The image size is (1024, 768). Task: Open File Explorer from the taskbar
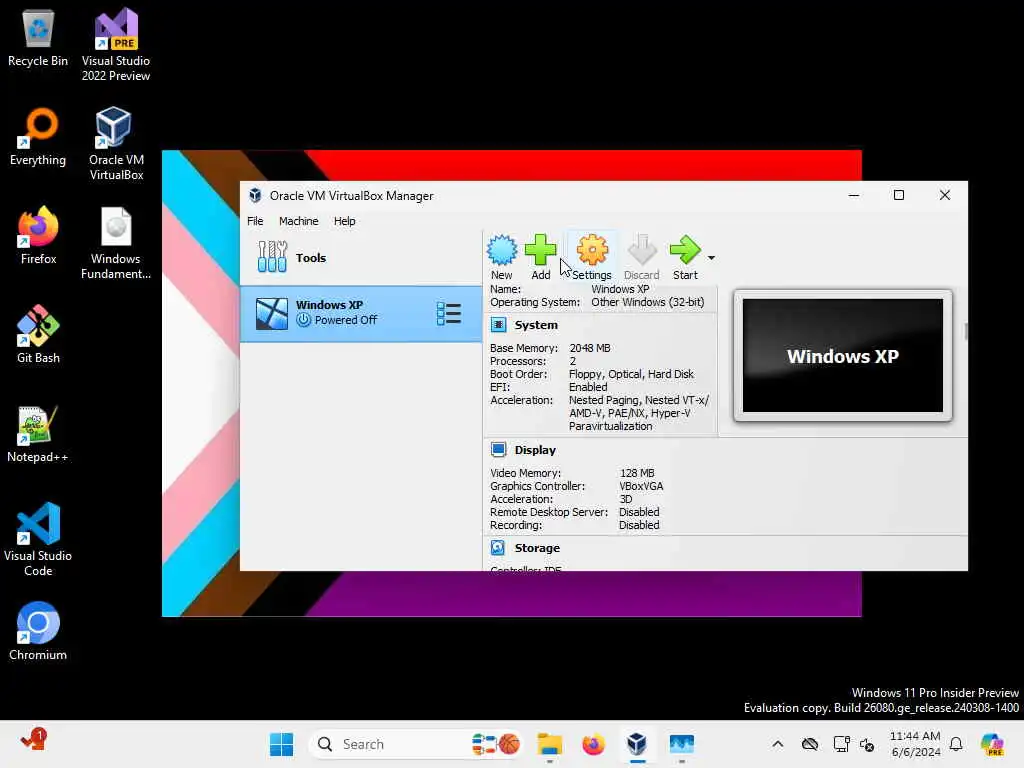(549, 744)
